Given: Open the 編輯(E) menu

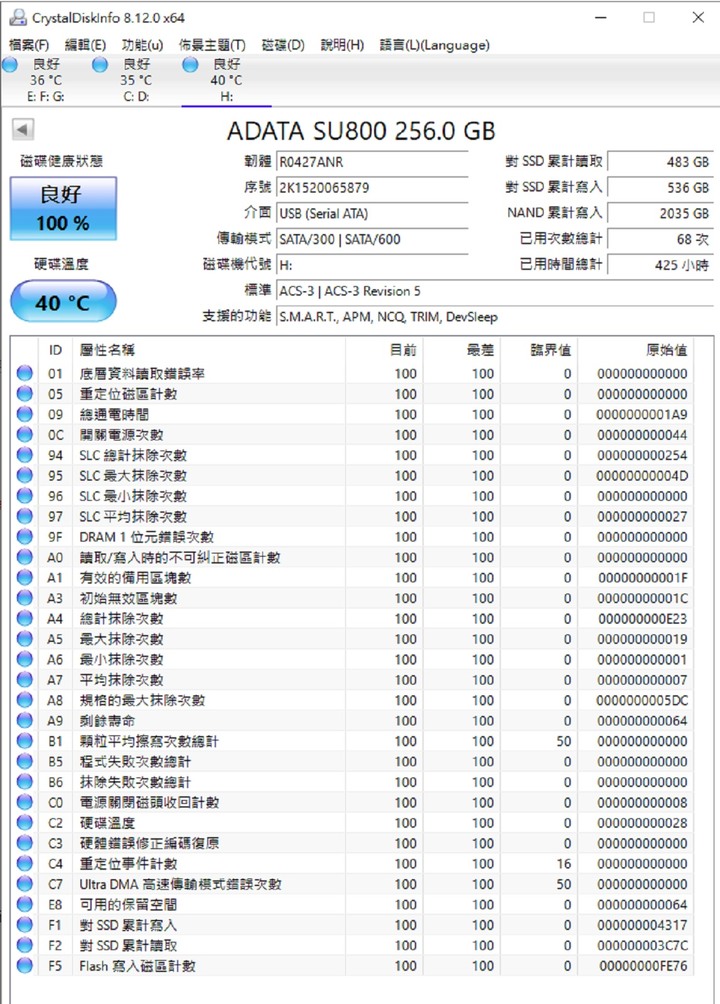Looking at the screenshot, I should pos(85,45).
